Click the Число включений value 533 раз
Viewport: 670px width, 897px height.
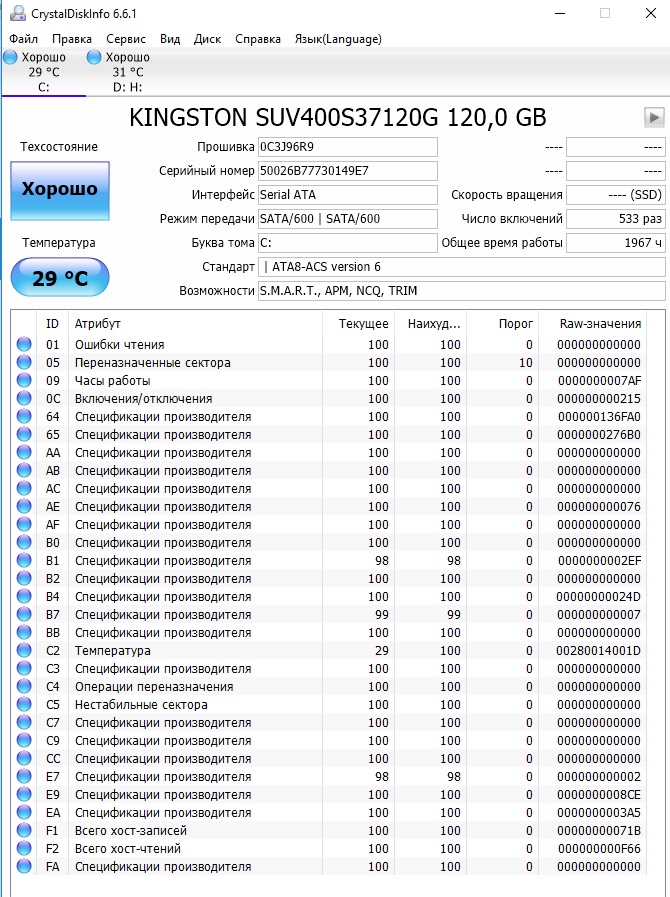click(616, 219)
